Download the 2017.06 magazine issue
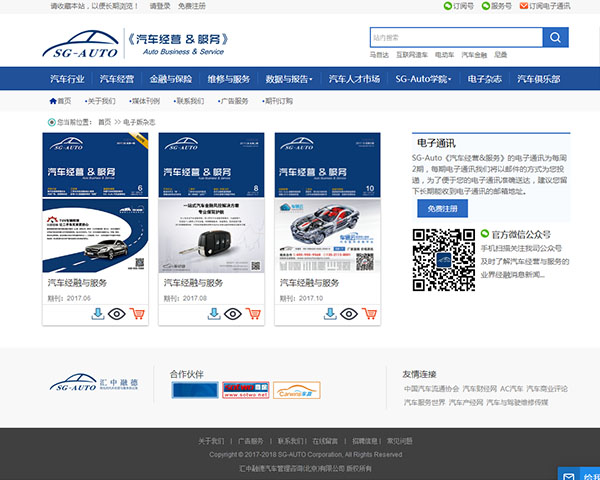The height and width of the screenshot is (480, 600). click(x=98, y=314)
